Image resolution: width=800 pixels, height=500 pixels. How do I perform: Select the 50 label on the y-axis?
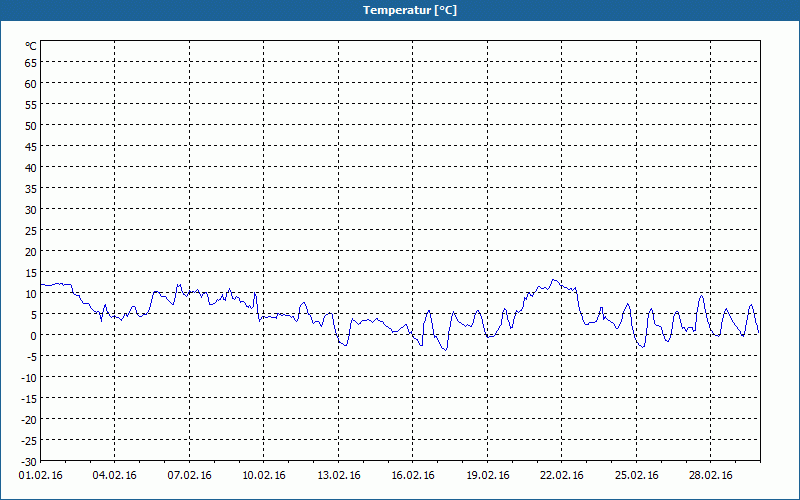pyautogui.click(x=30, y=126)
